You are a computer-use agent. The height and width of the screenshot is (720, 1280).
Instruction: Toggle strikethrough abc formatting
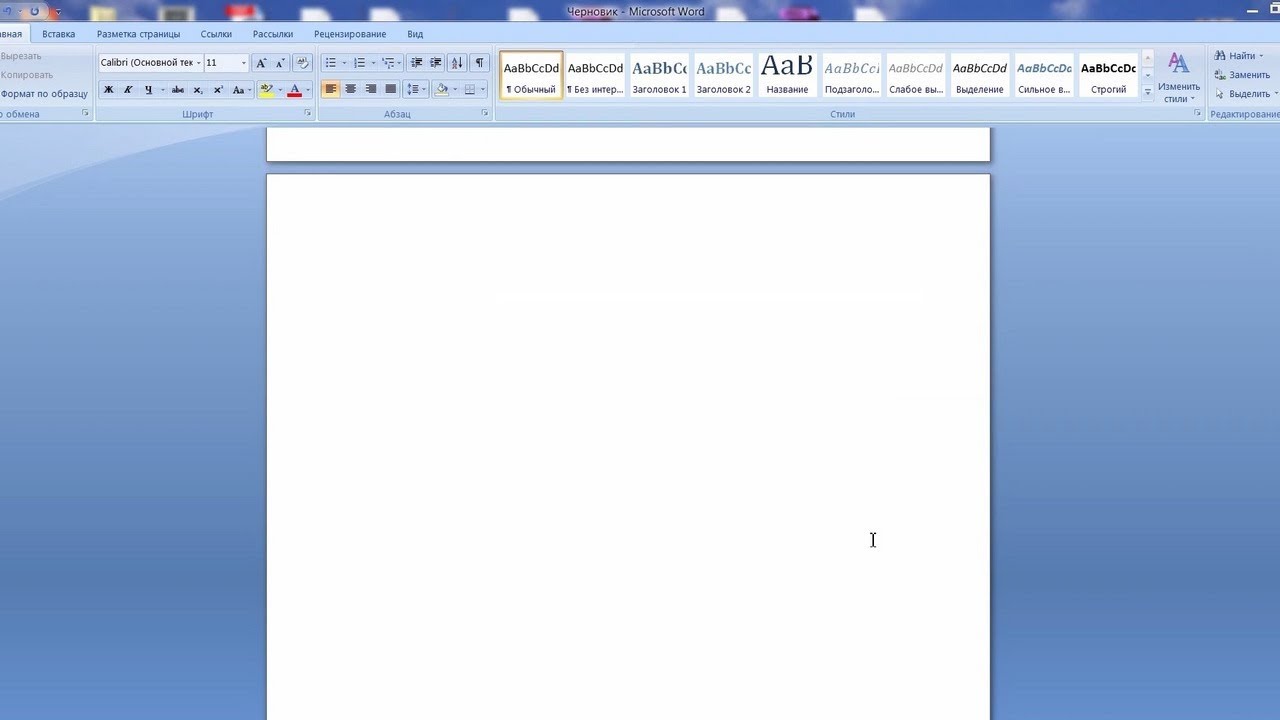click(178, 90)
